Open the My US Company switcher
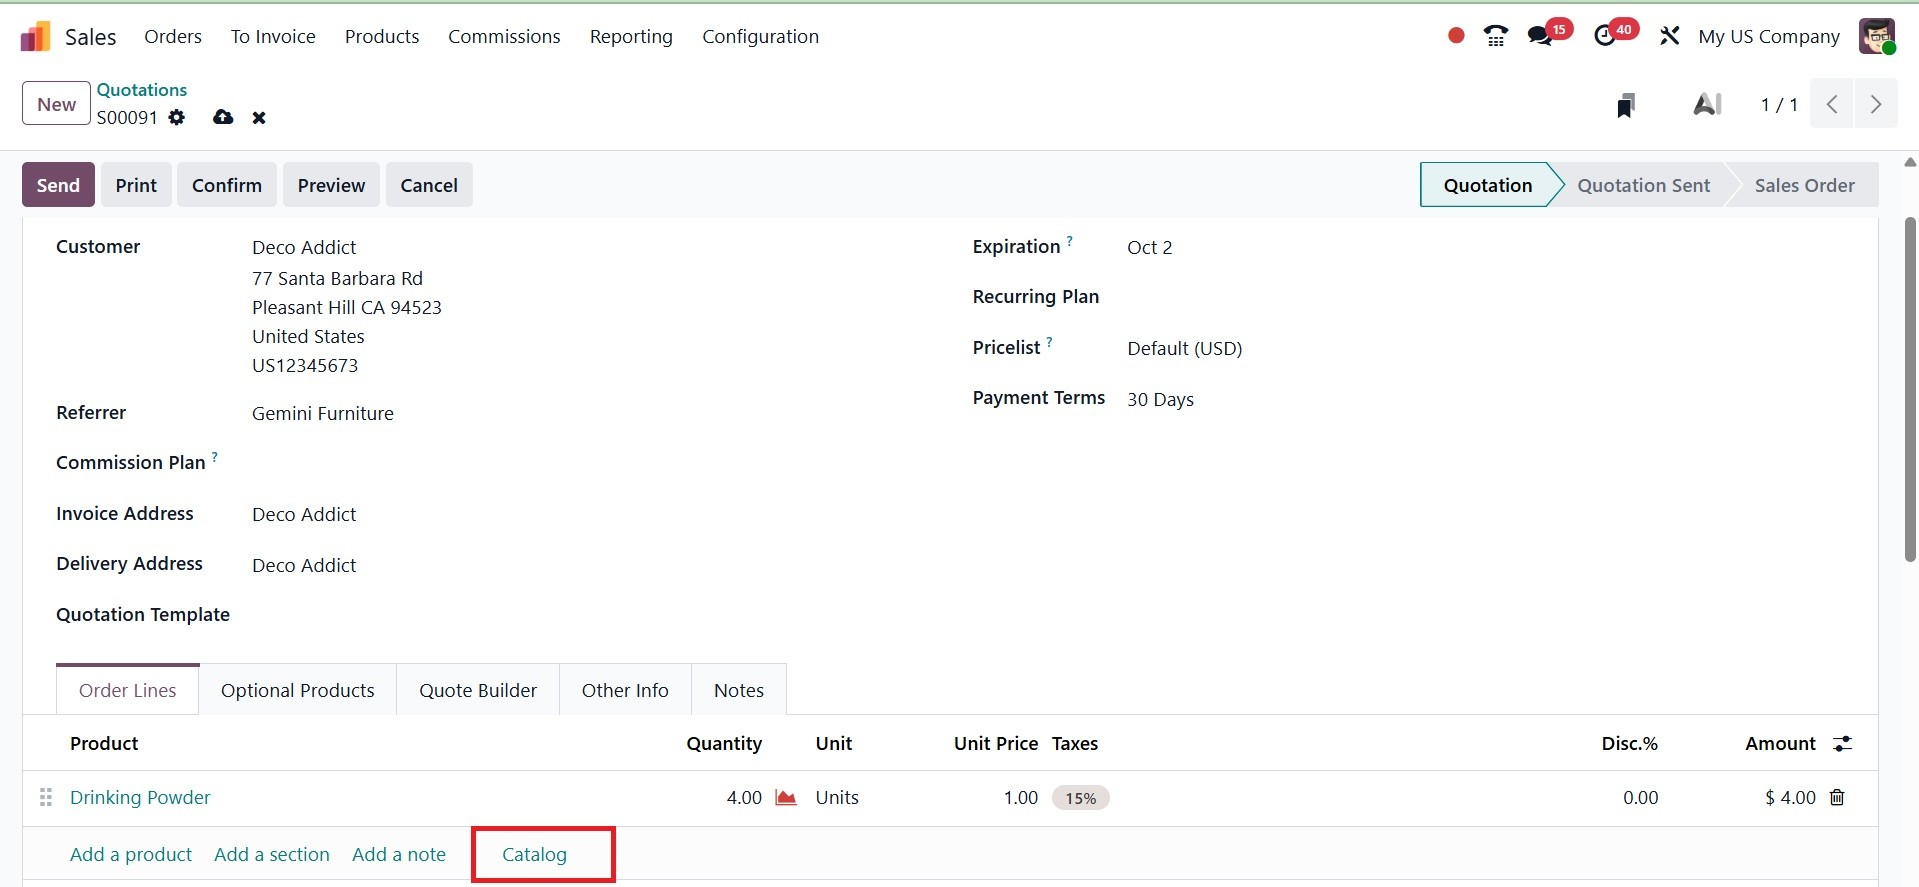Image resolution: width=1919 pixels, height=887 pixels. [1768, 37]
